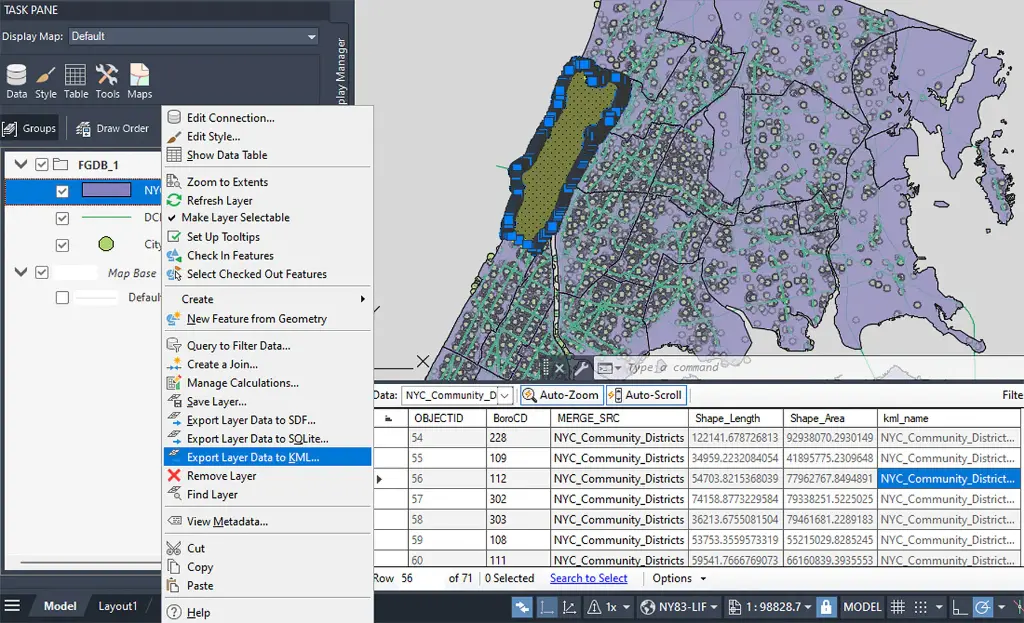Enable the Default base layer checkbox
Viewport: 1024px width, 623px height.
[62, 298]
